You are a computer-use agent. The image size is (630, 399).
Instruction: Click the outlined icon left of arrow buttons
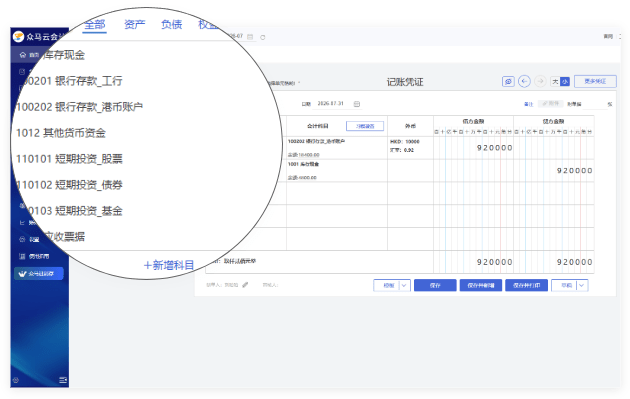(508, 82)
